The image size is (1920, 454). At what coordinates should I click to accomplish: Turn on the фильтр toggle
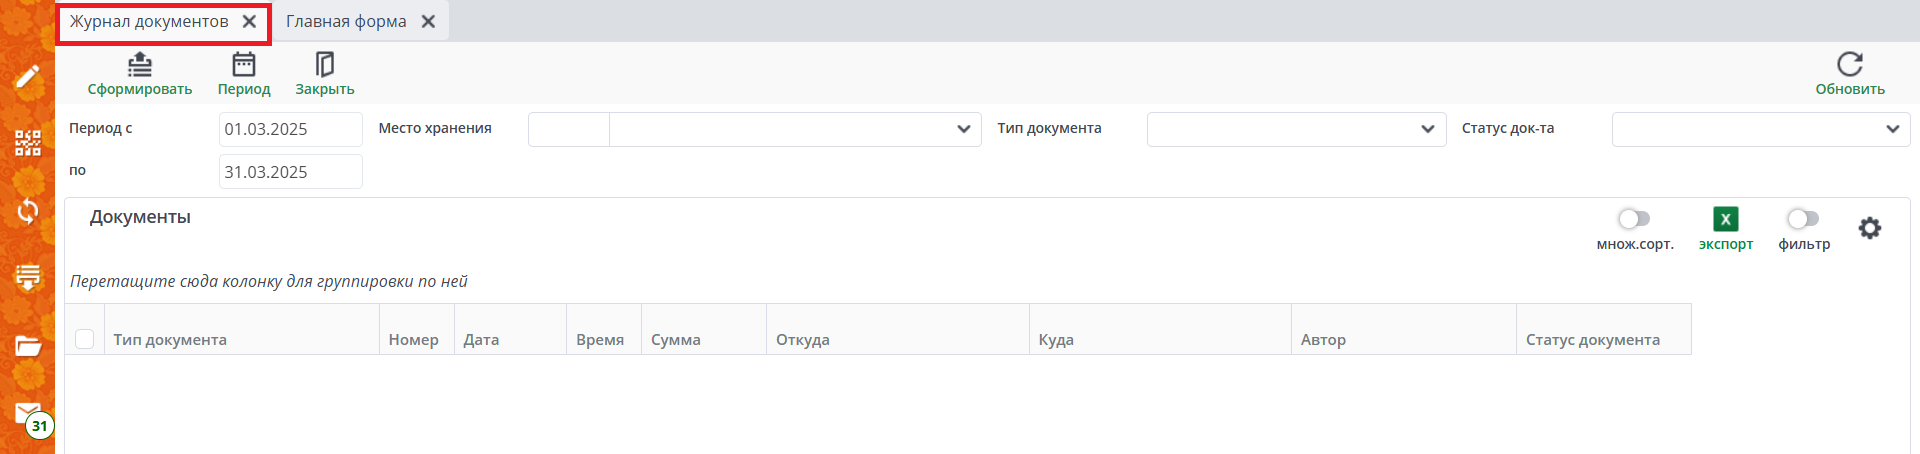click(x=1803, y=218)
